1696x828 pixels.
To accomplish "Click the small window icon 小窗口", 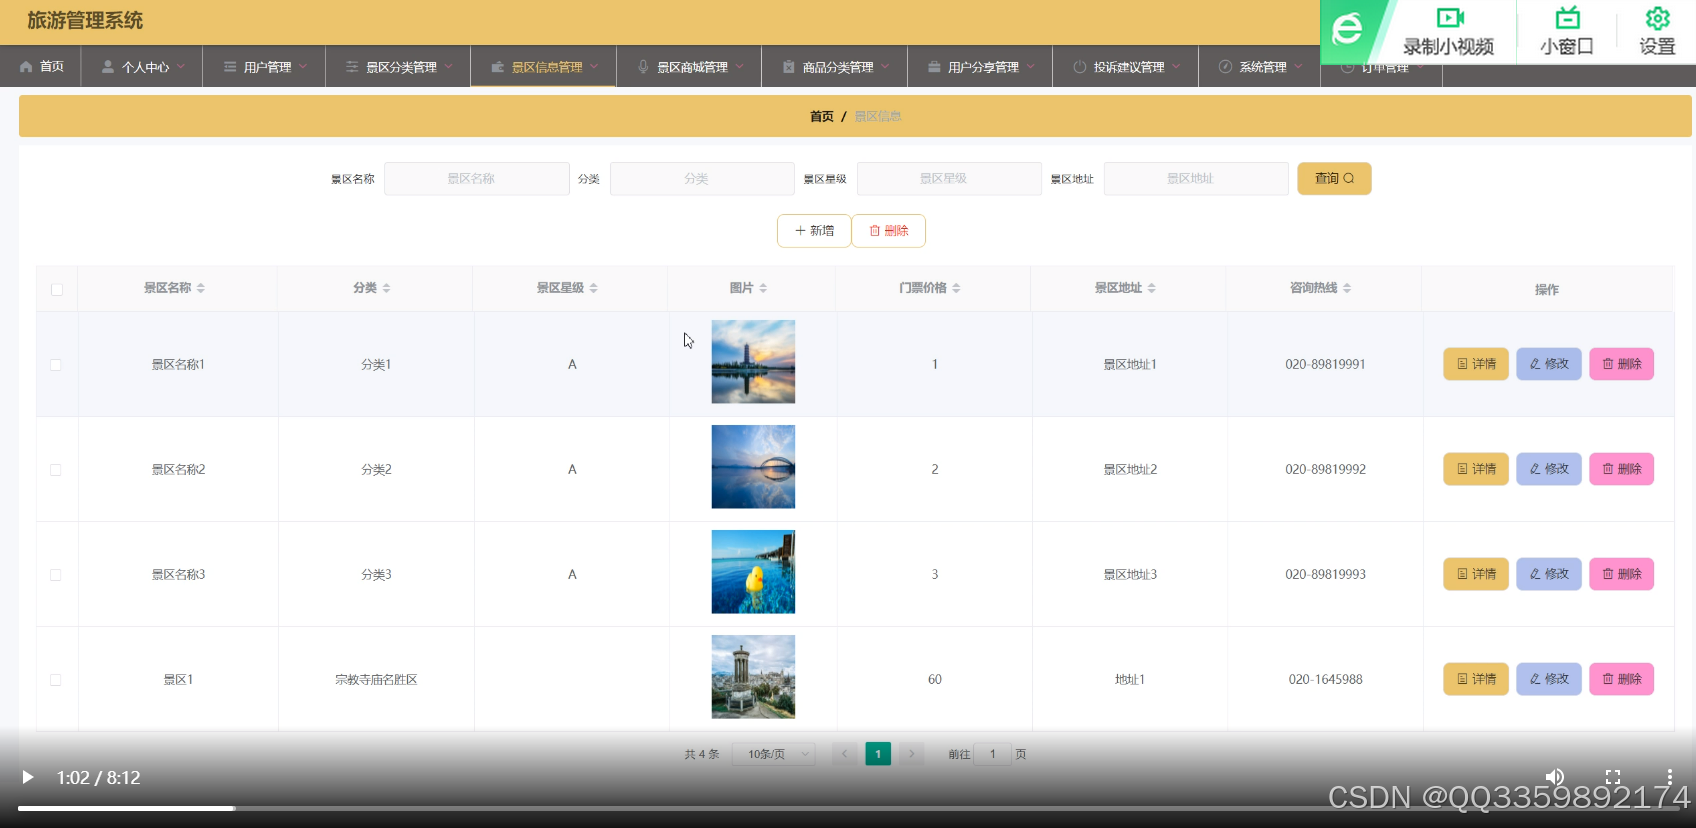I will (x=1567, y=18).
